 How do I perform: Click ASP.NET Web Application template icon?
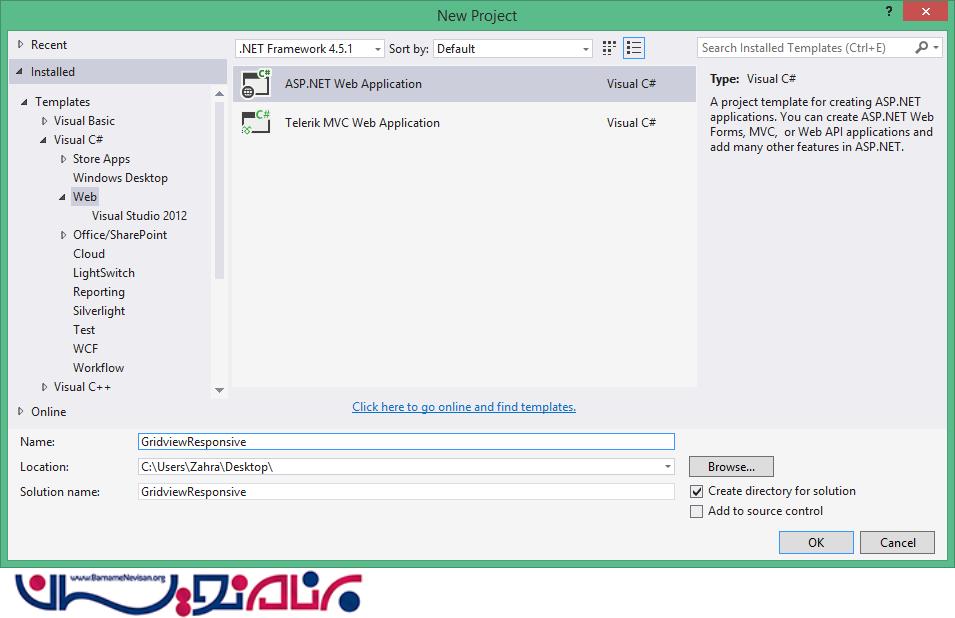point(256,83)
